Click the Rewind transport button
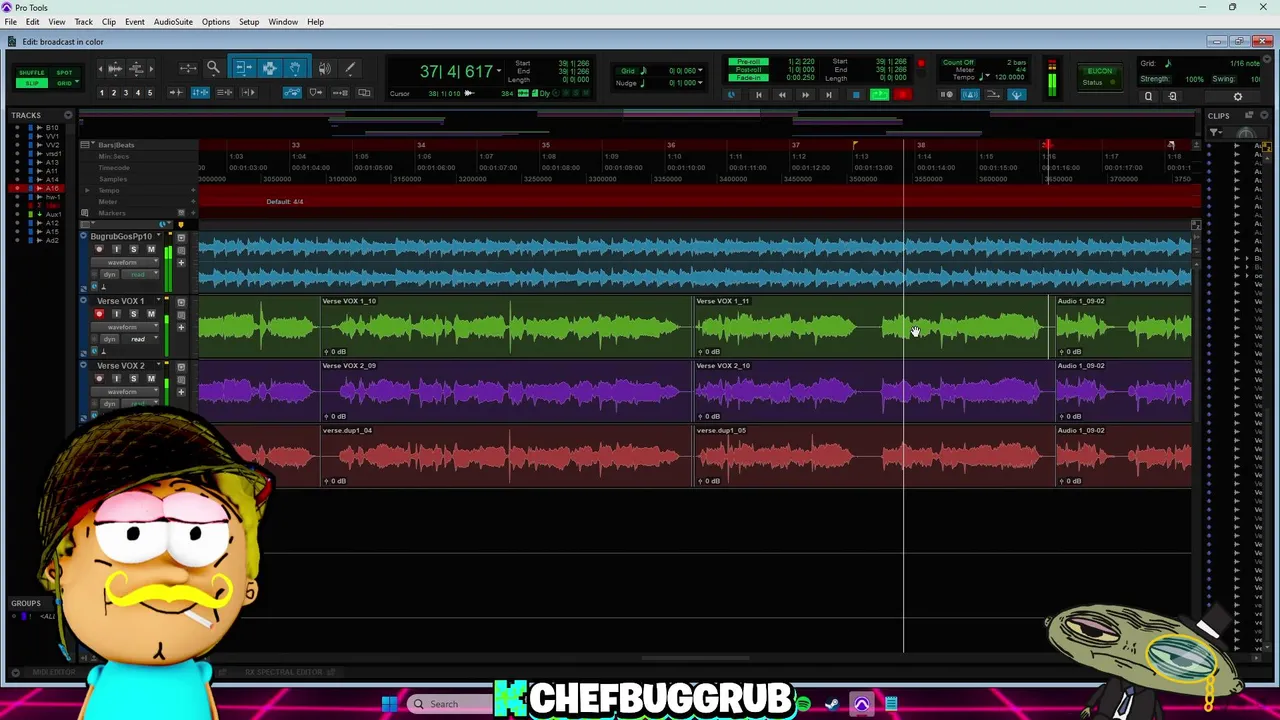Screen dimensions: 1280x720 781,95
